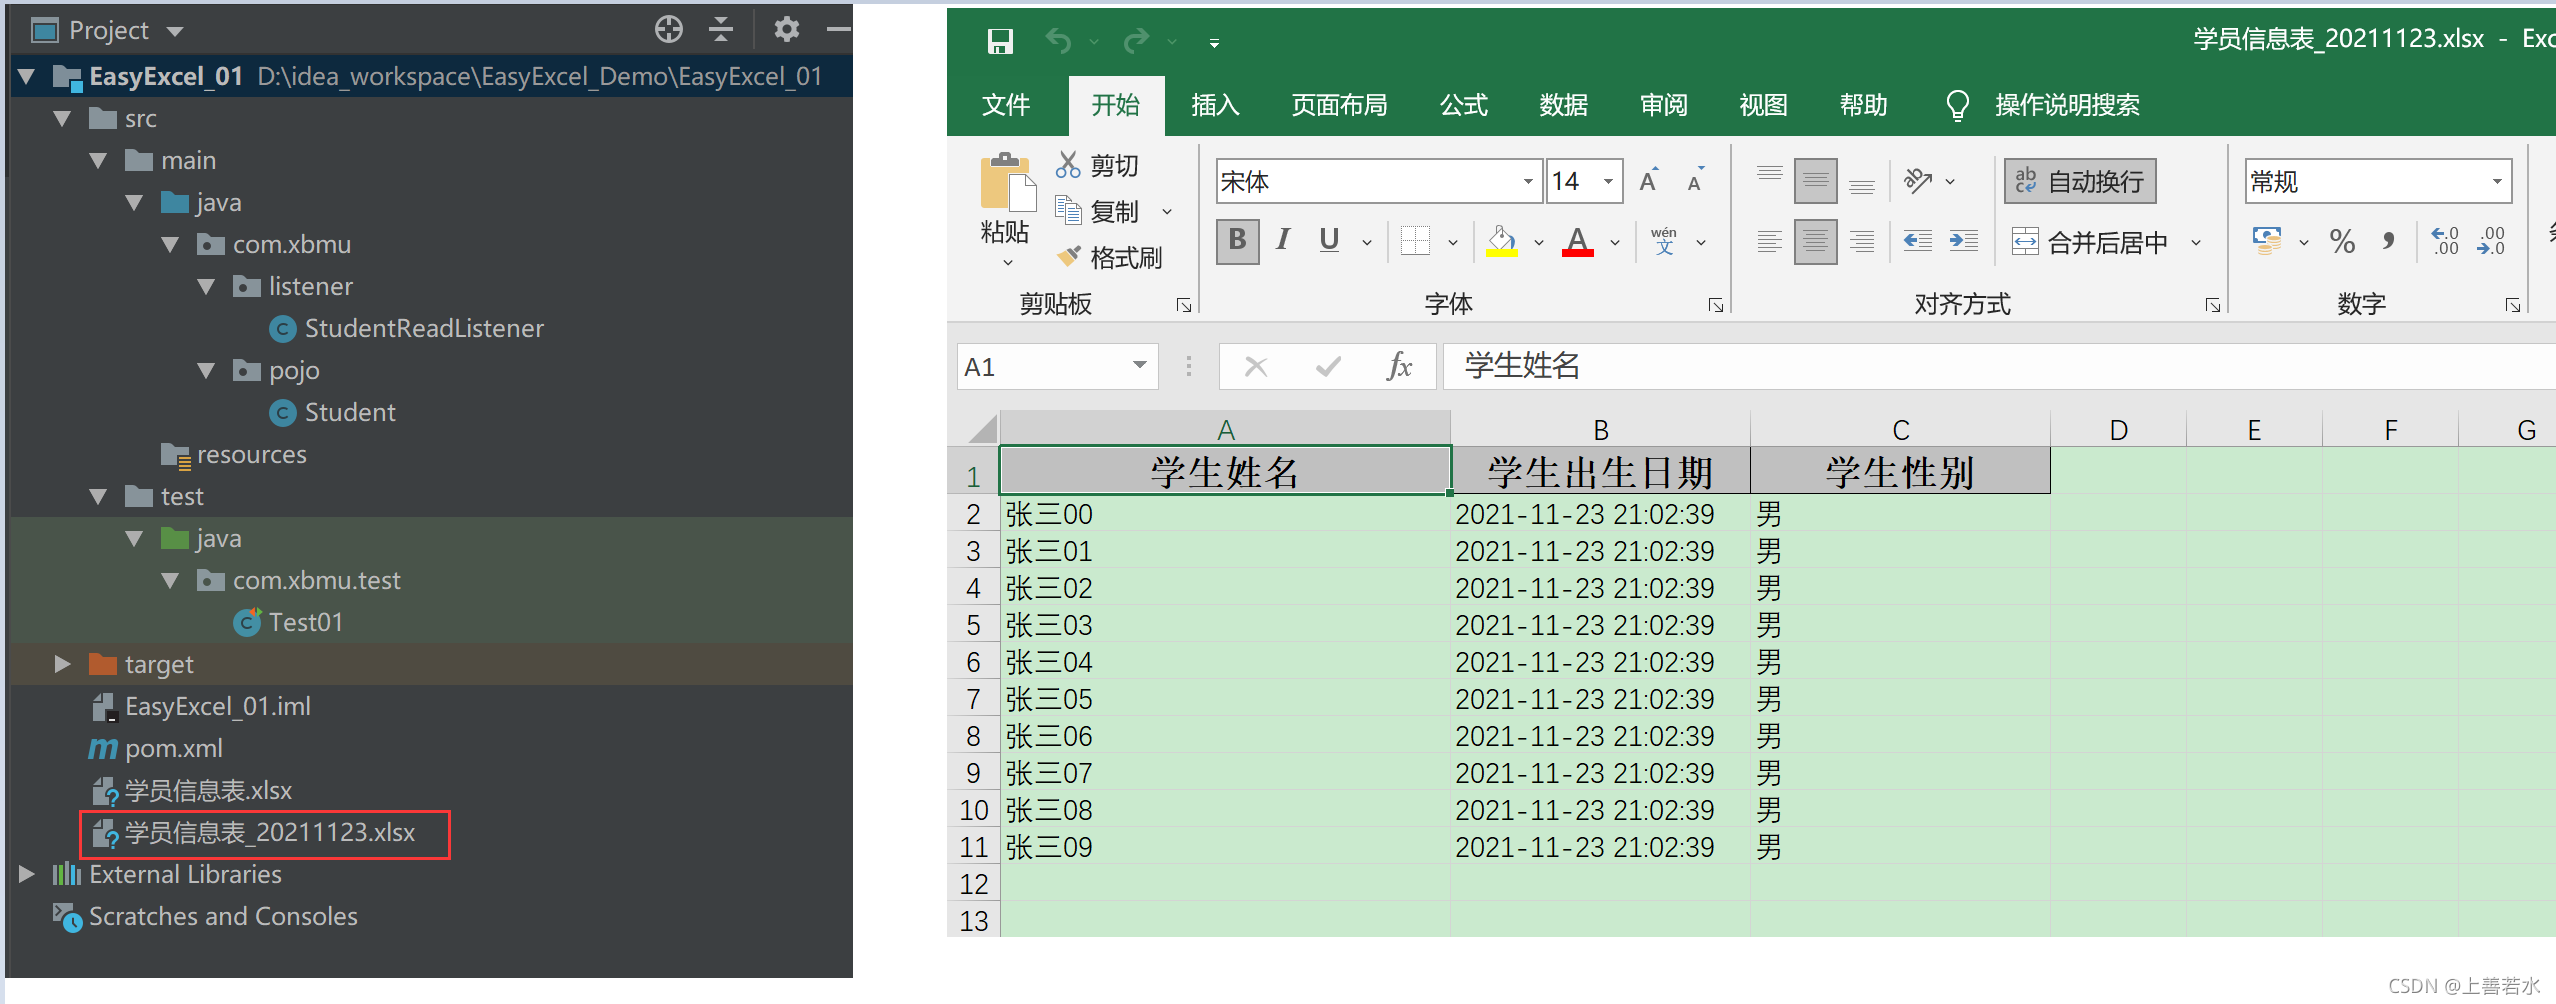Click the Undo arrow icon

click(x=1057, y=41)
